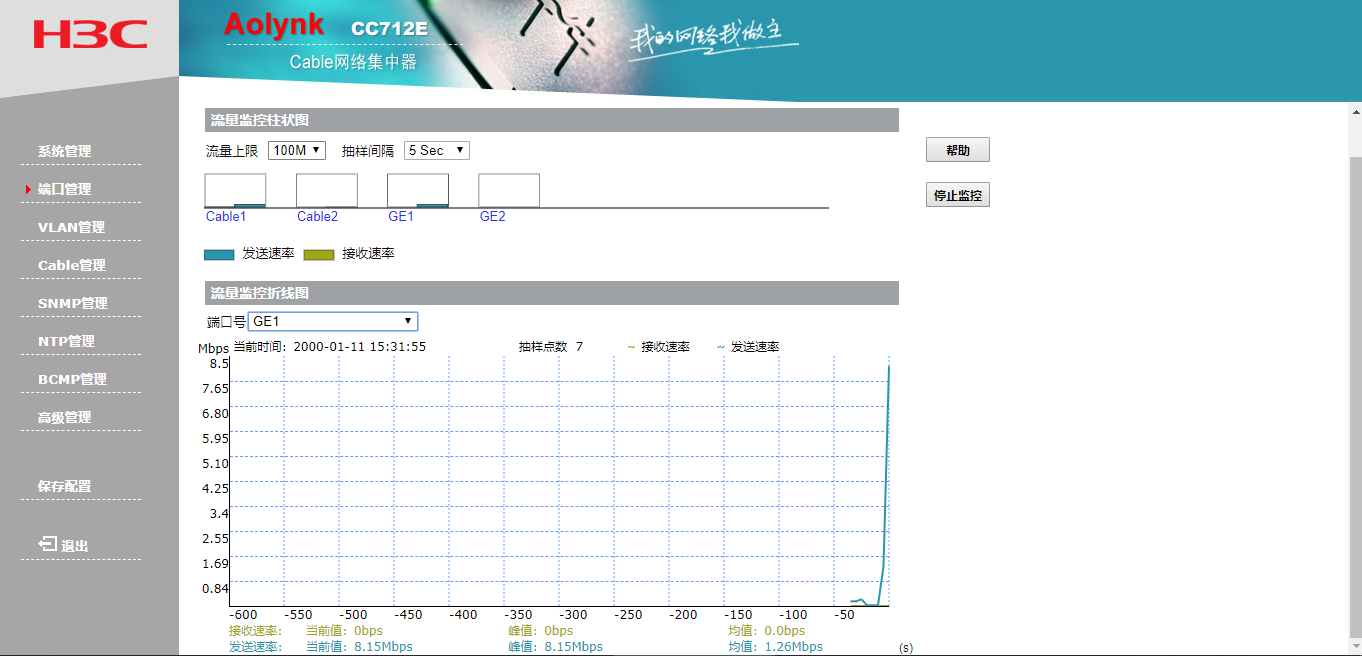Click the CC712E model name
The height and width of the screenshot is (656, 1362).
pyautogui.click(x=389, y=29)
